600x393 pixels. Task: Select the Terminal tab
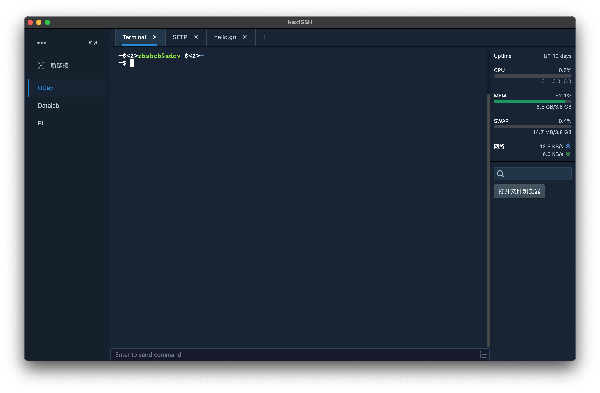tap(134, 37)
